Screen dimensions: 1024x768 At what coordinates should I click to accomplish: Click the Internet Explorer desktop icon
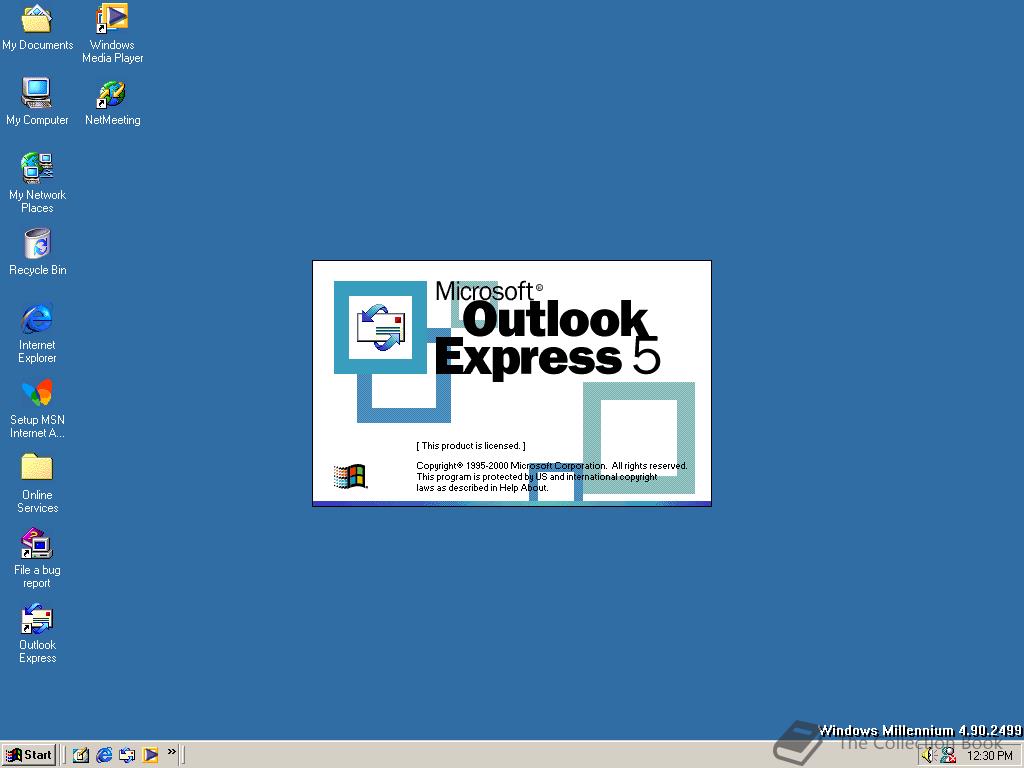click(37, 333)
